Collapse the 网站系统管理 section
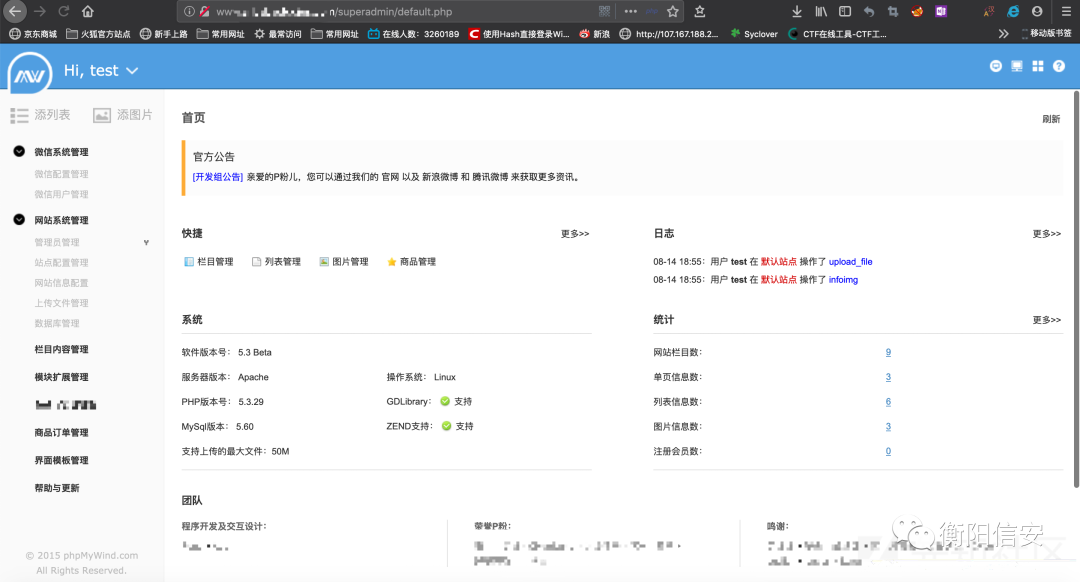 tap(19, 220)
